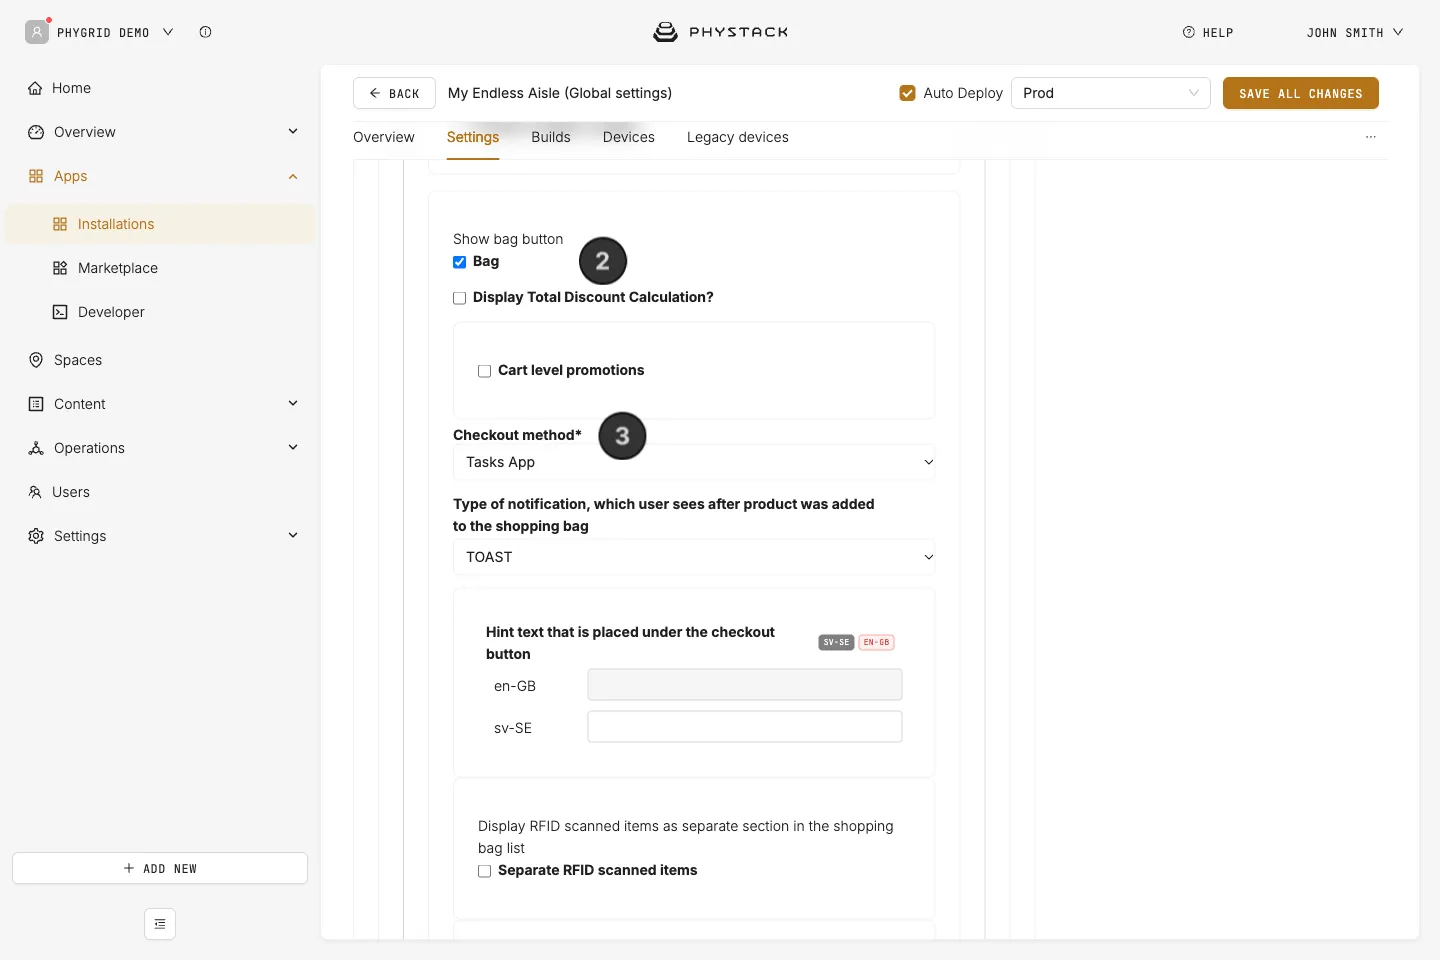Click the Marketplace icon

pos(60,268)
